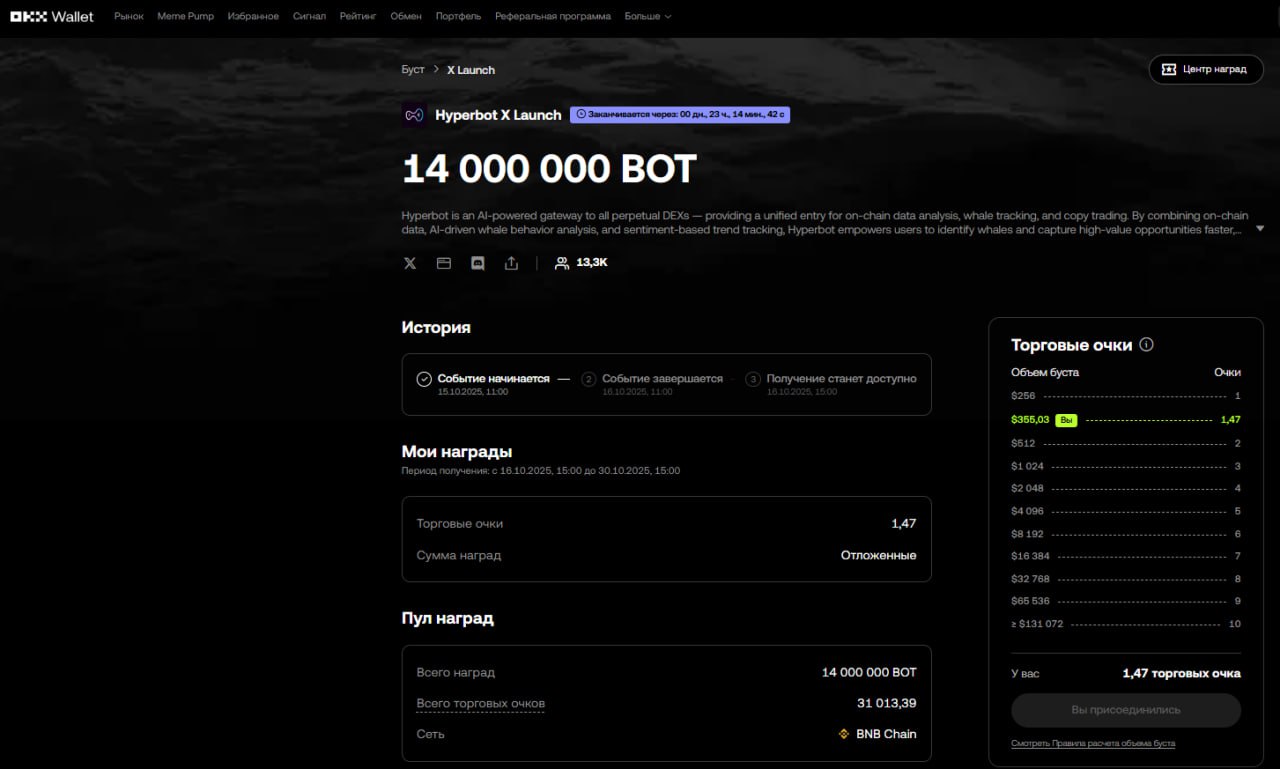Open the Рынок menu item
The width and height of the screenshot is (1280, 769).
pos(129,17)
